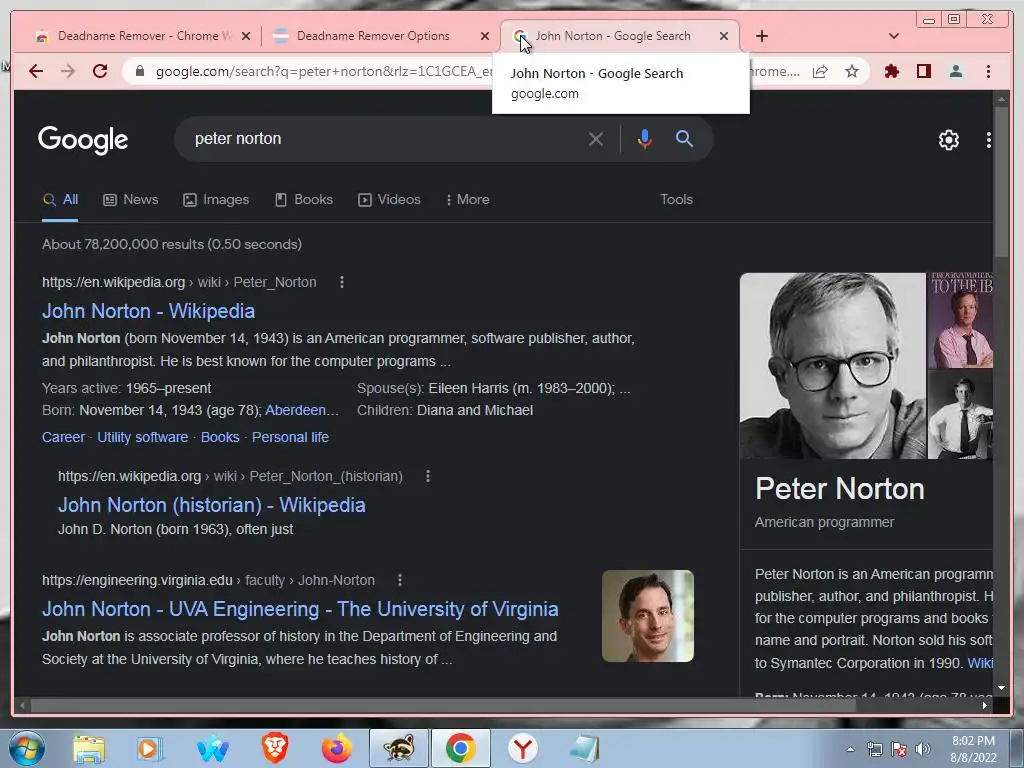This screenshot has width=1024, height=768.
Task: Open options for the Peter_Norton Wikipedia result
Action: click(342, 282)
